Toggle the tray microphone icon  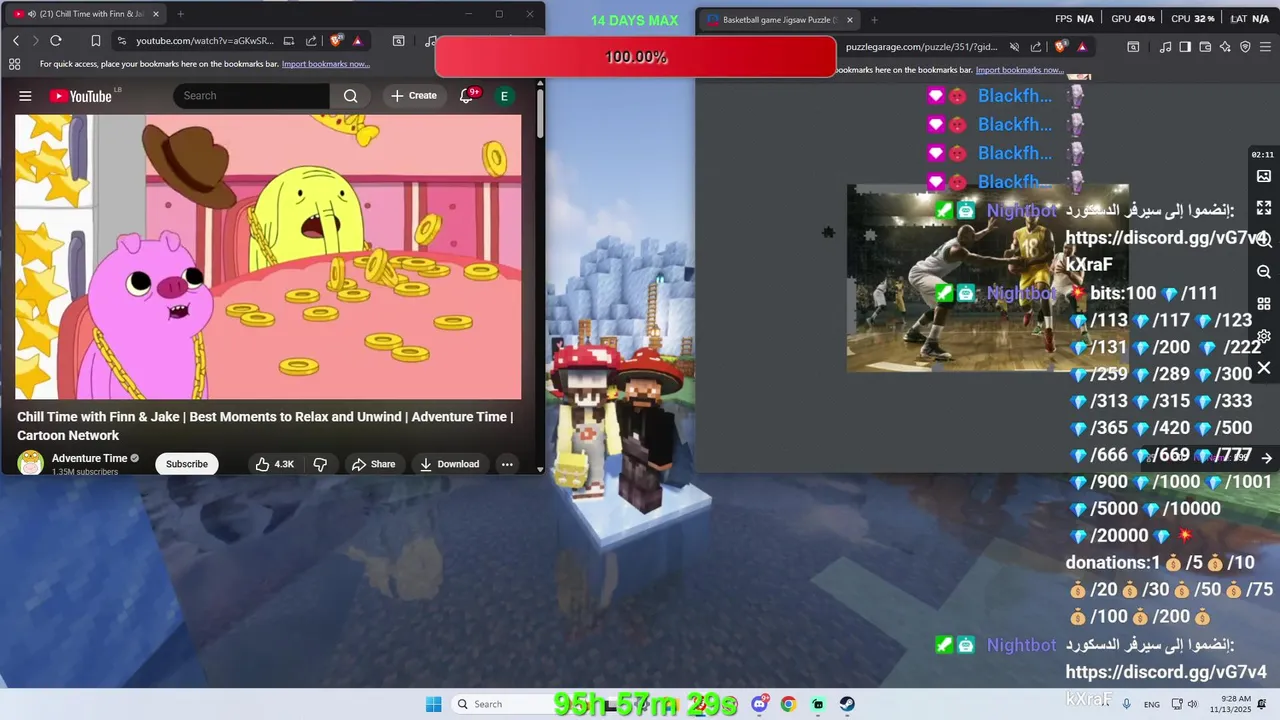click(1126, 704)
